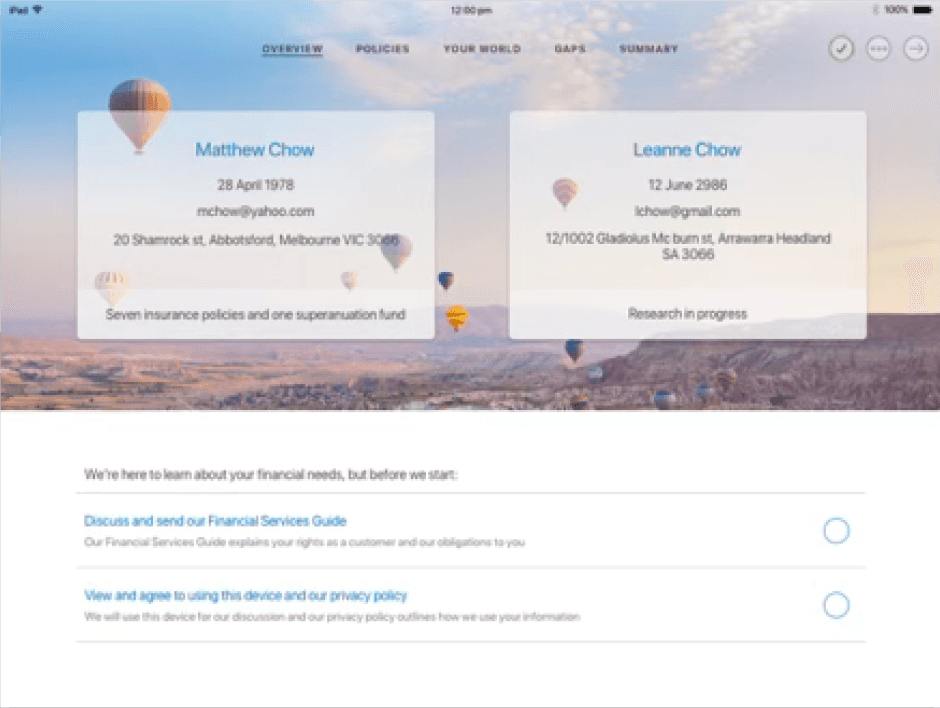Select the Gaps tab
Viewport: 940px width, 708px height.
coord(570,49)
